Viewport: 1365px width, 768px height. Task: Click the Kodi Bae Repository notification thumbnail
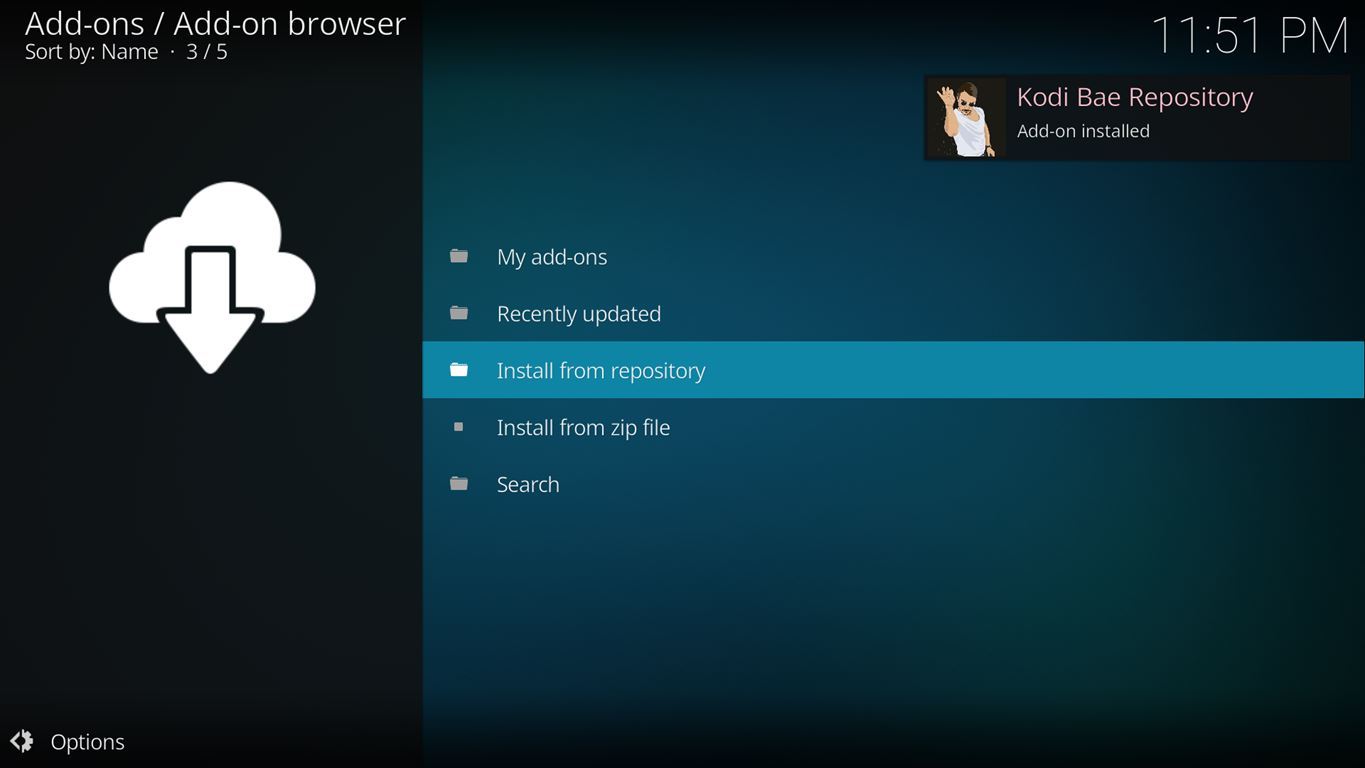pos(966,118)
